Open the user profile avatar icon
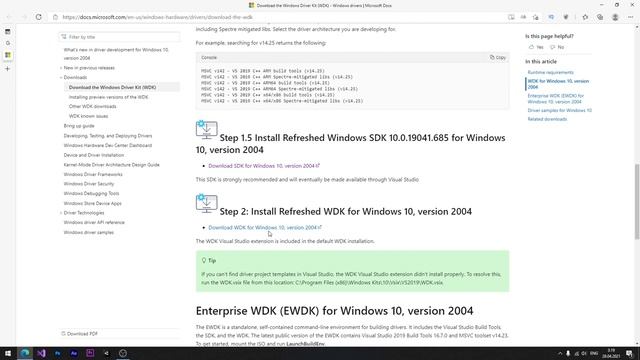The image size is (640, 360). [x=615, y=17]
